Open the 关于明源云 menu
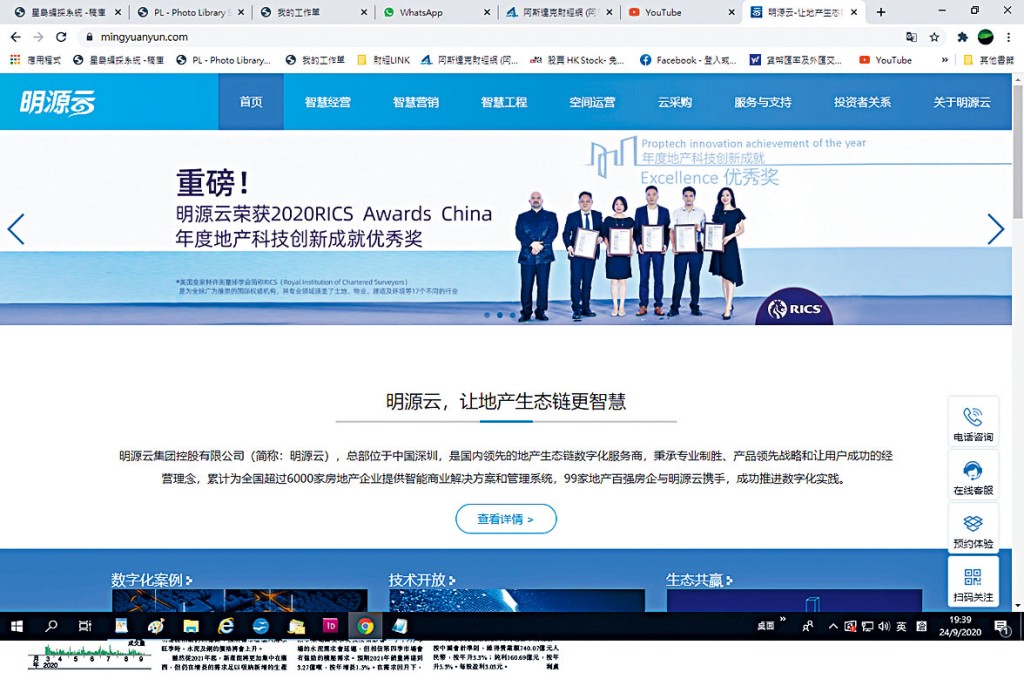The height and width of the screenshot is (686, 1024). coord(961,102)
